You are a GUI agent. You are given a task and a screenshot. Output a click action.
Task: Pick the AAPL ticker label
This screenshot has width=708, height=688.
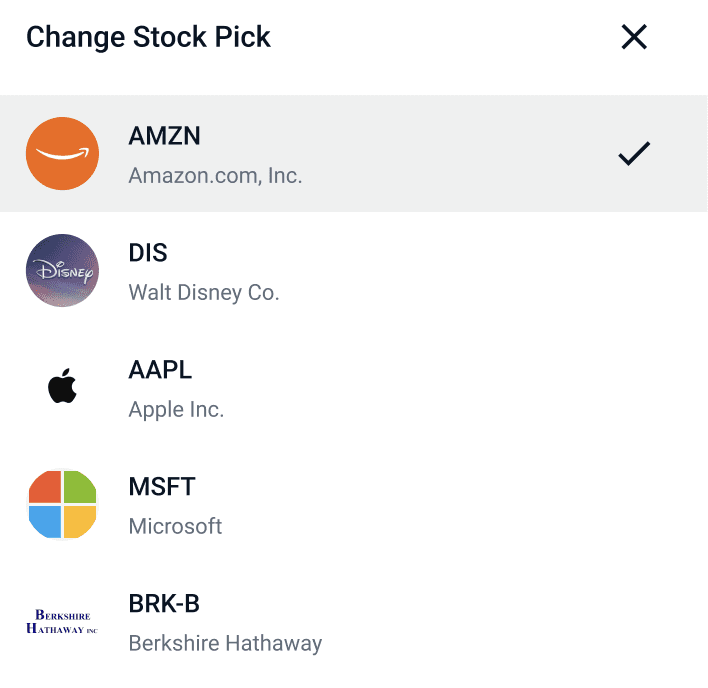pyautogui.click(x=160, y=370)
